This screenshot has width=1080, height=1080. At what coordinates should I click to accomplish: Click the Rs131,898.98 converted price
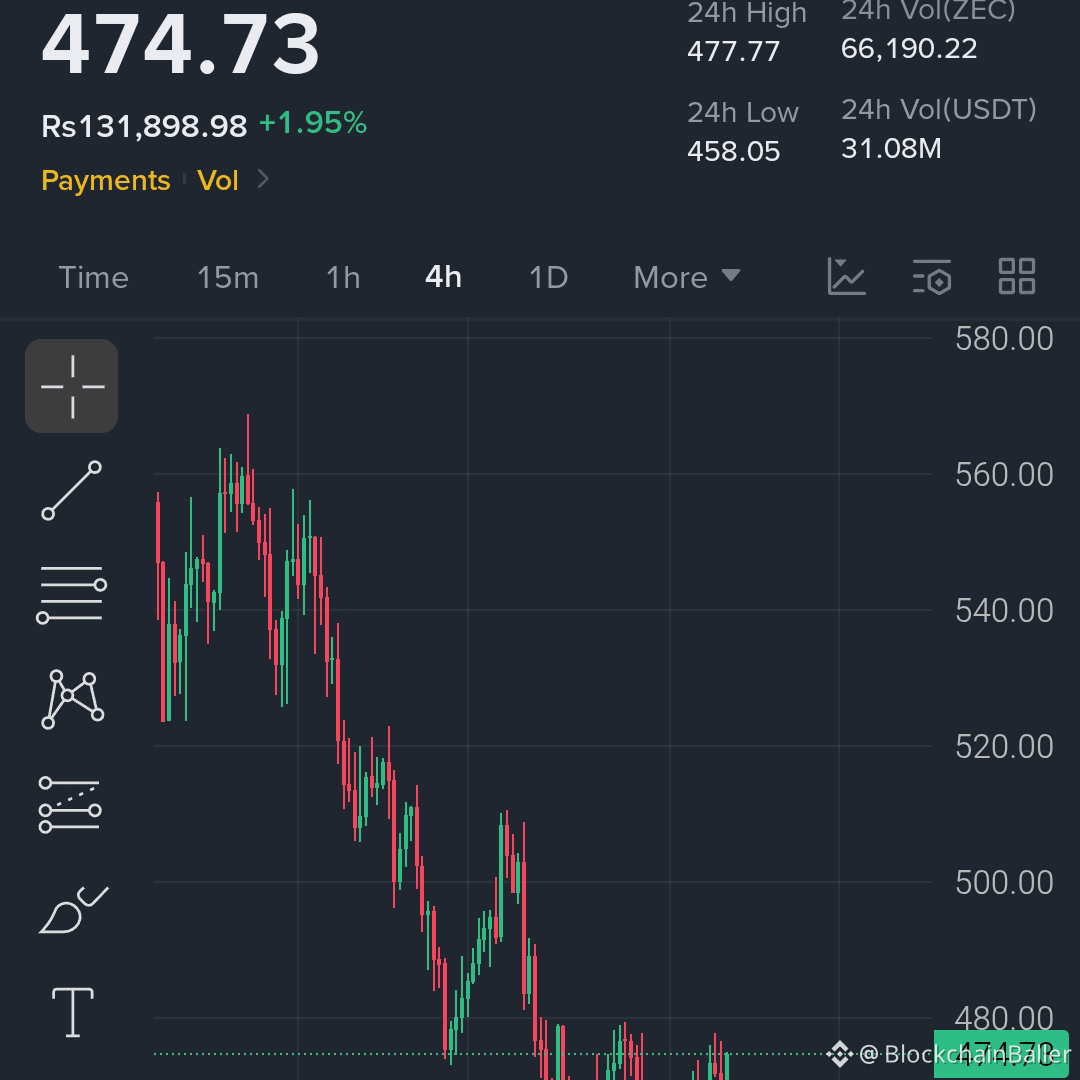(144, 126)
